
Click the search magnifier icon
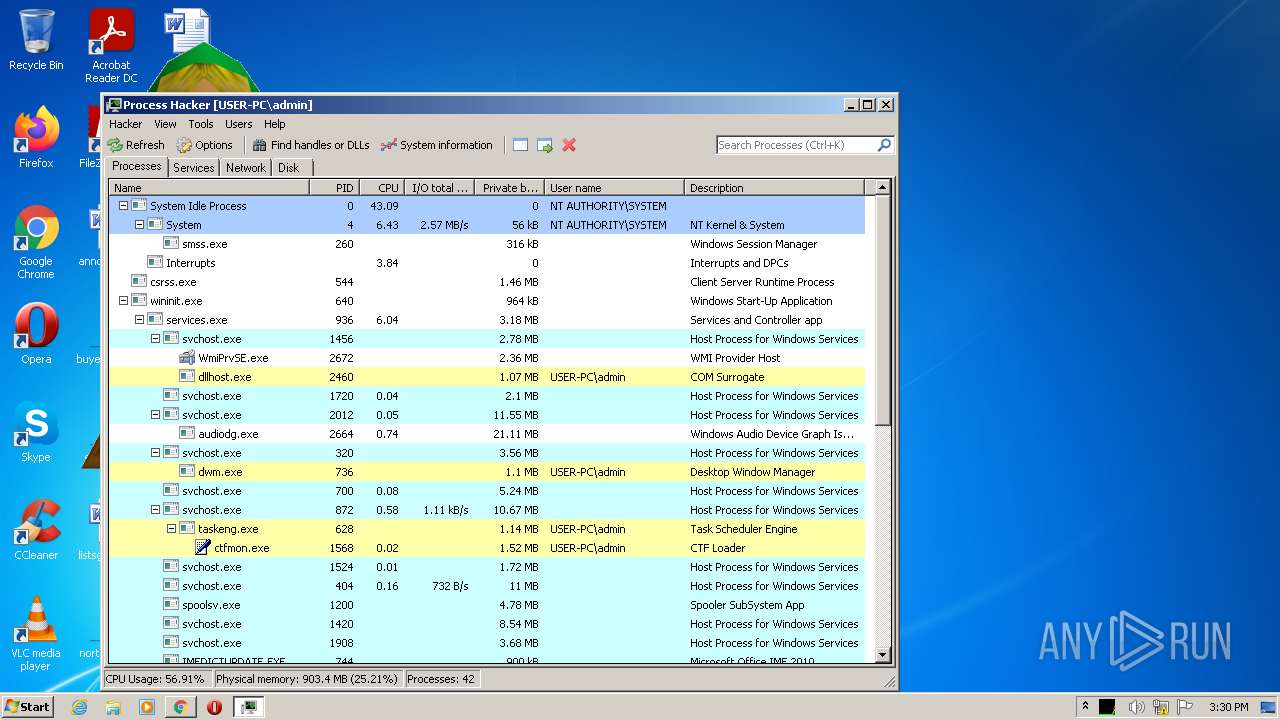(884, 145)
